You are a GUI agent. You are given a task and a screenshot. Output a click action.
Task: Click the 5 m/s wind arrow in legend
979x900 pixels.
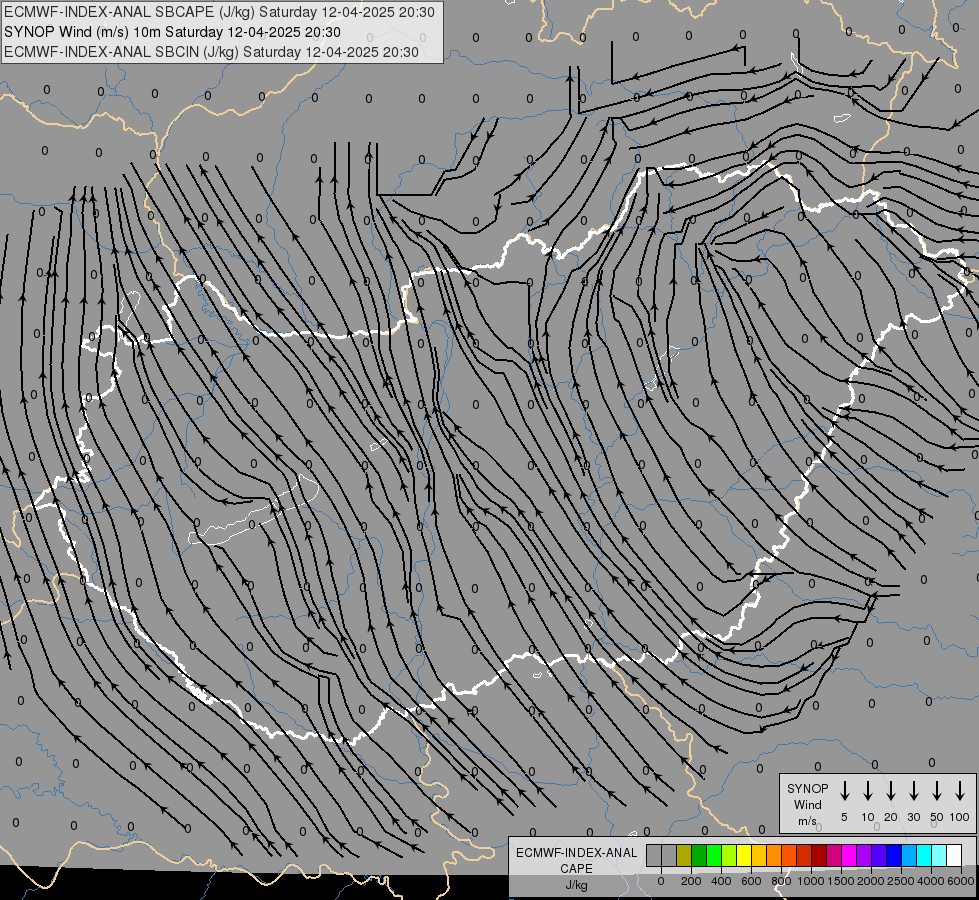(844, 791)
